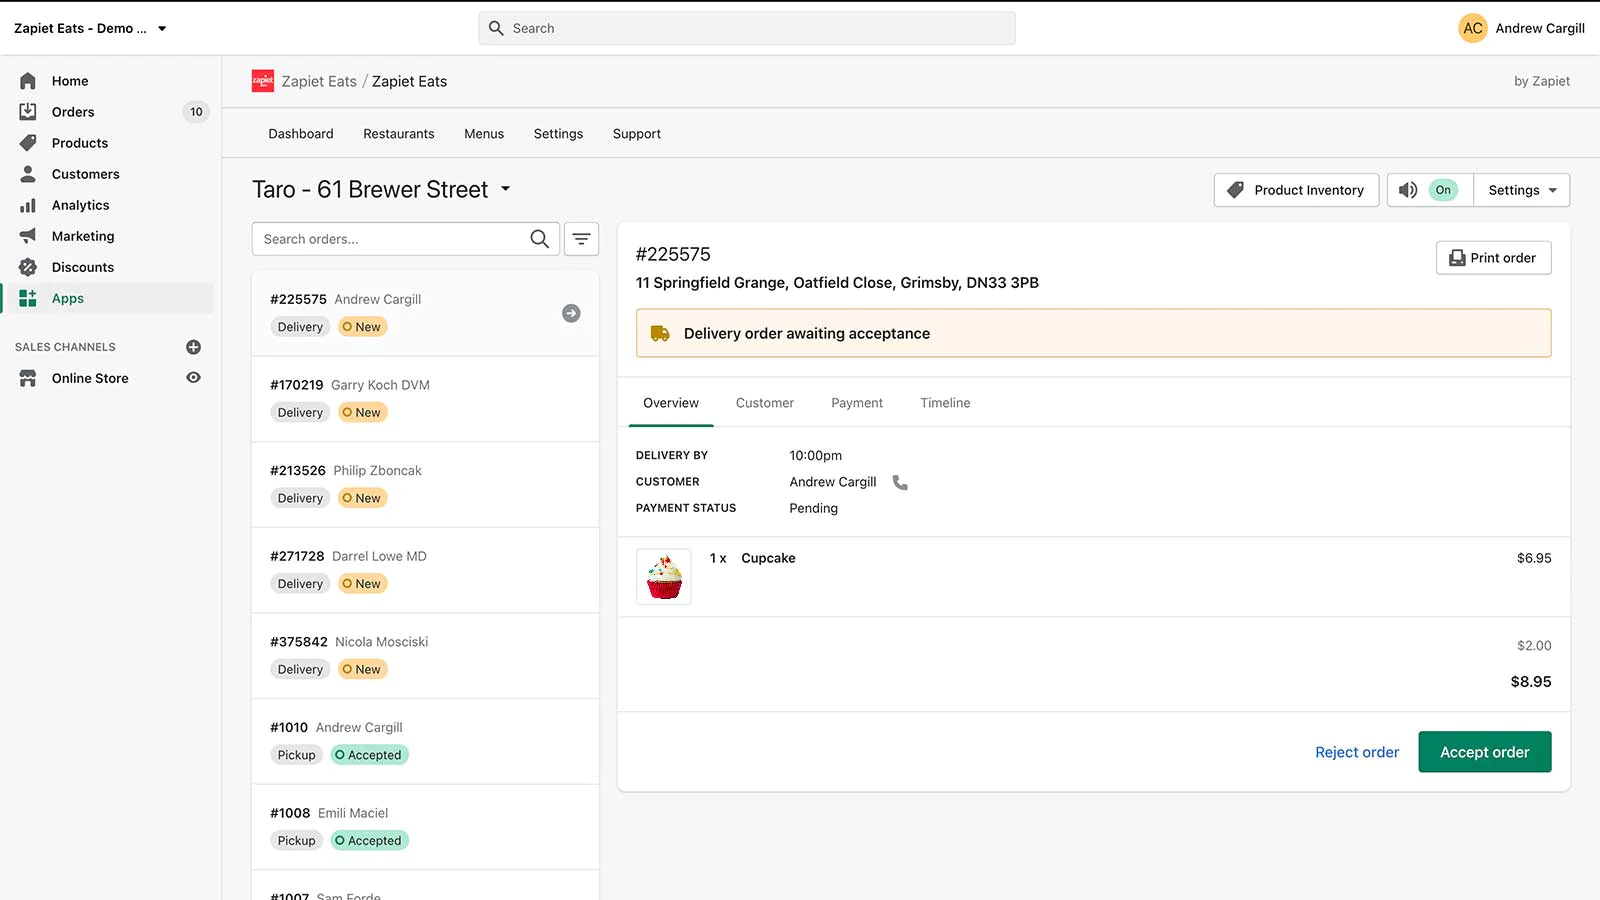Click the magnifier icon in orders search

click(x=539, y=239)
